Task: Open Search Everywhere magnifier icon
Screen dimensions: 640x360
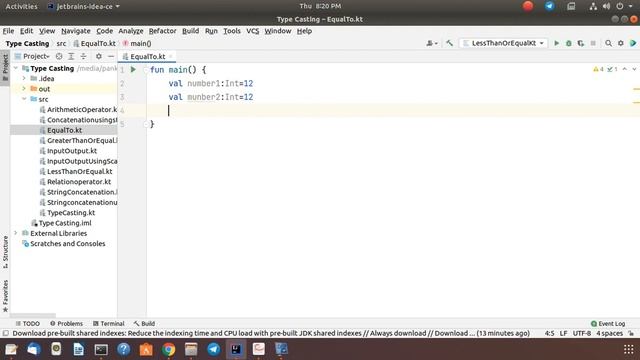Action: 608,43
